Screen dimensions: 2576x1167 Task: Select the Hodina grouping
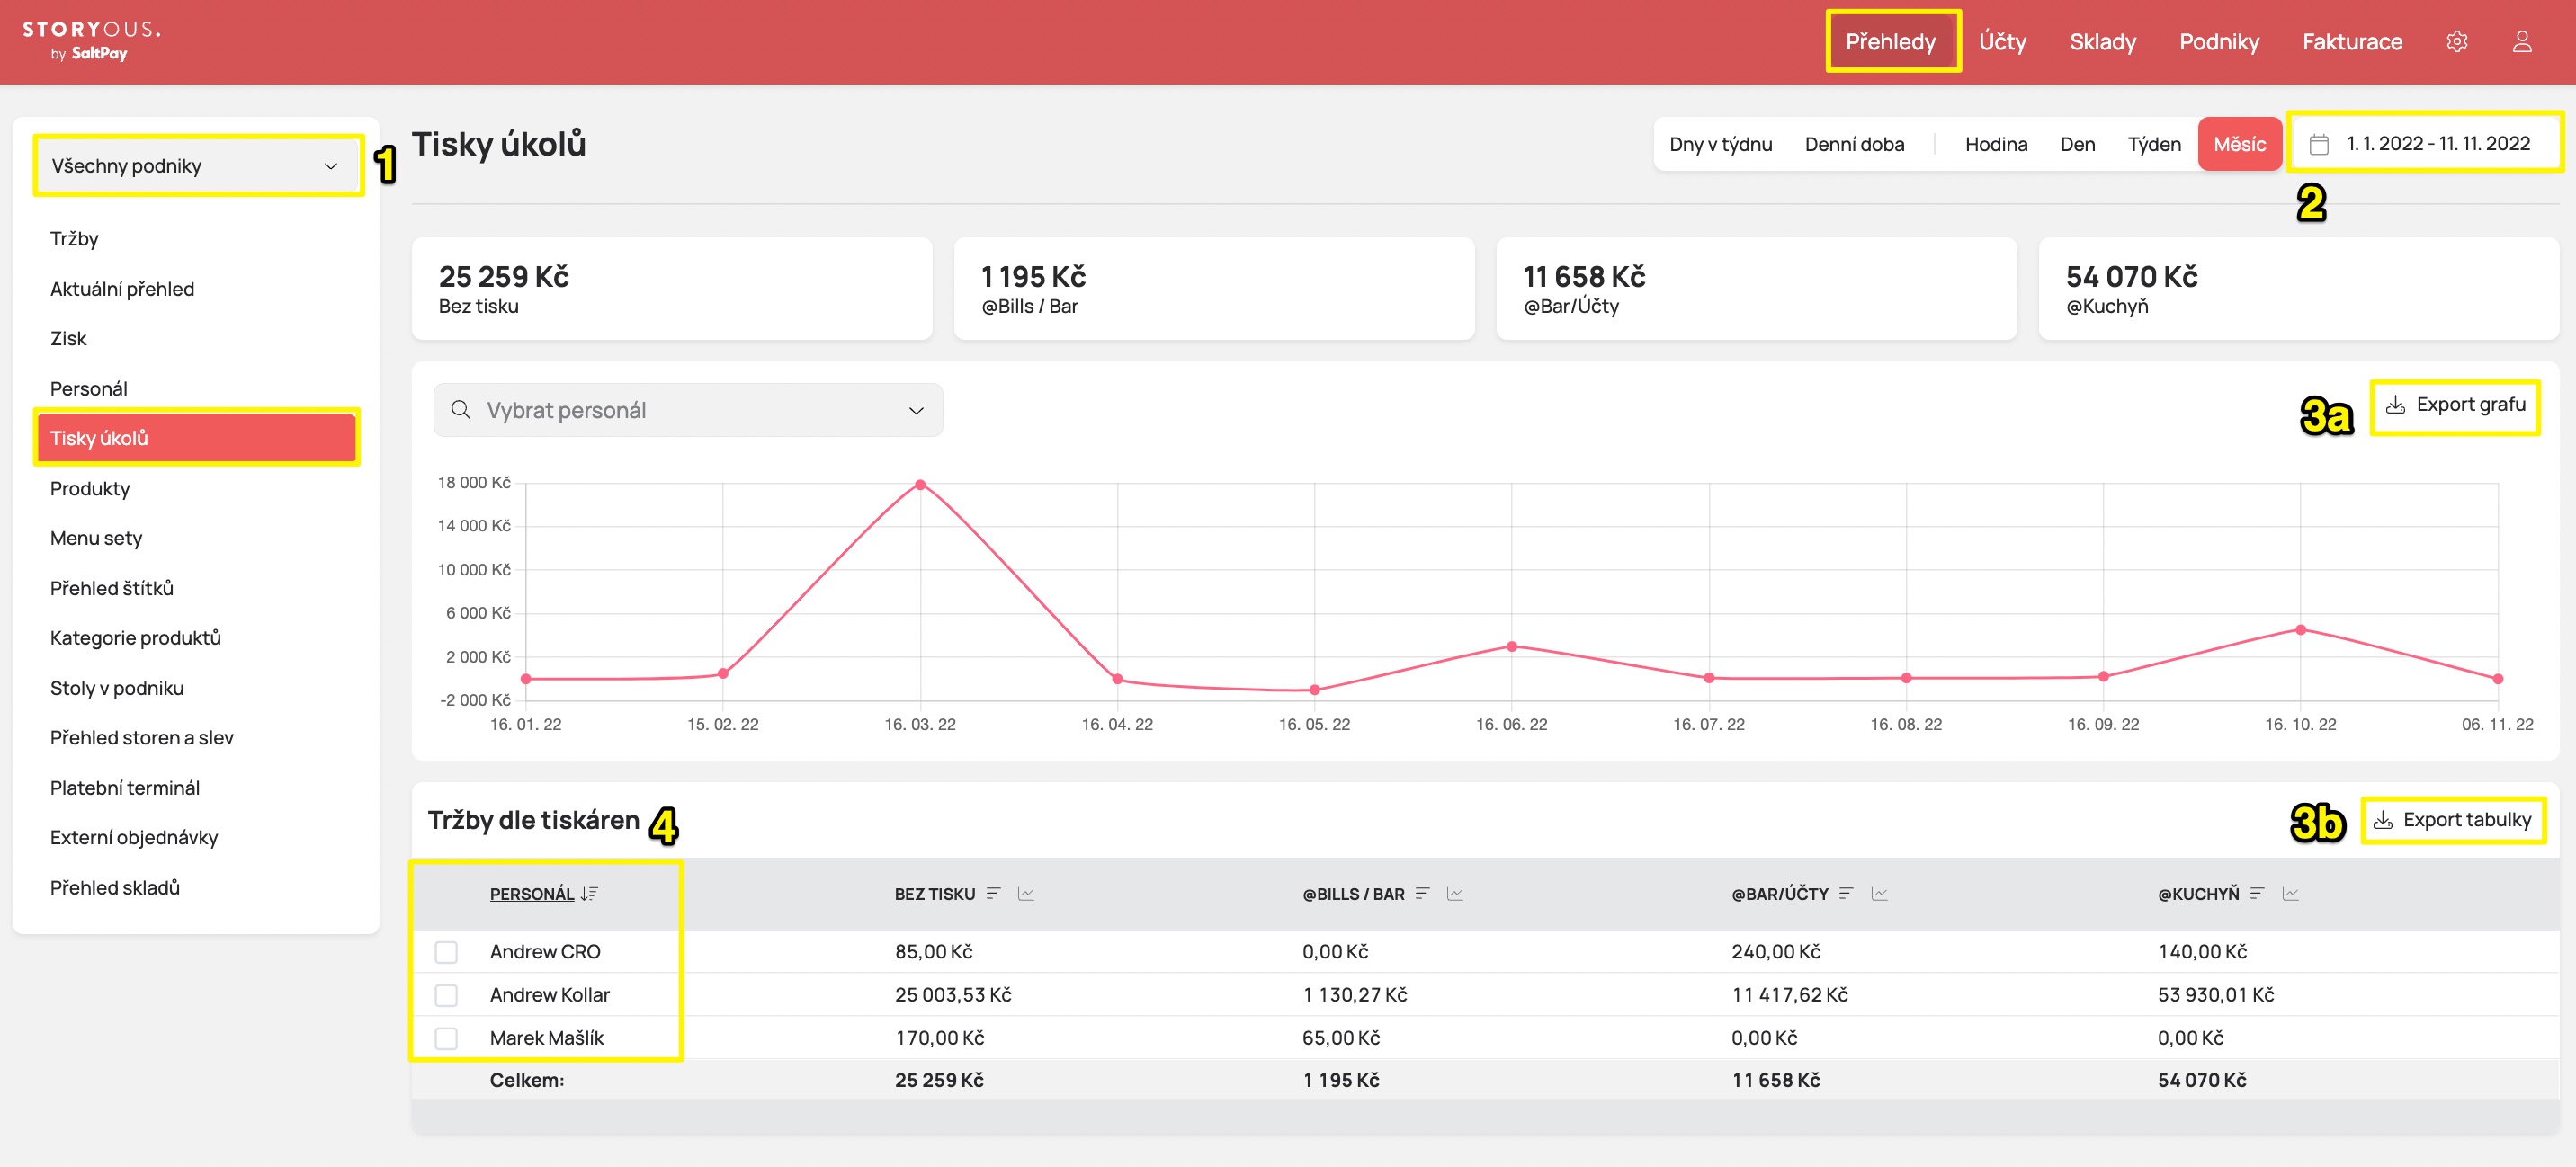(x=1996, y=144)
